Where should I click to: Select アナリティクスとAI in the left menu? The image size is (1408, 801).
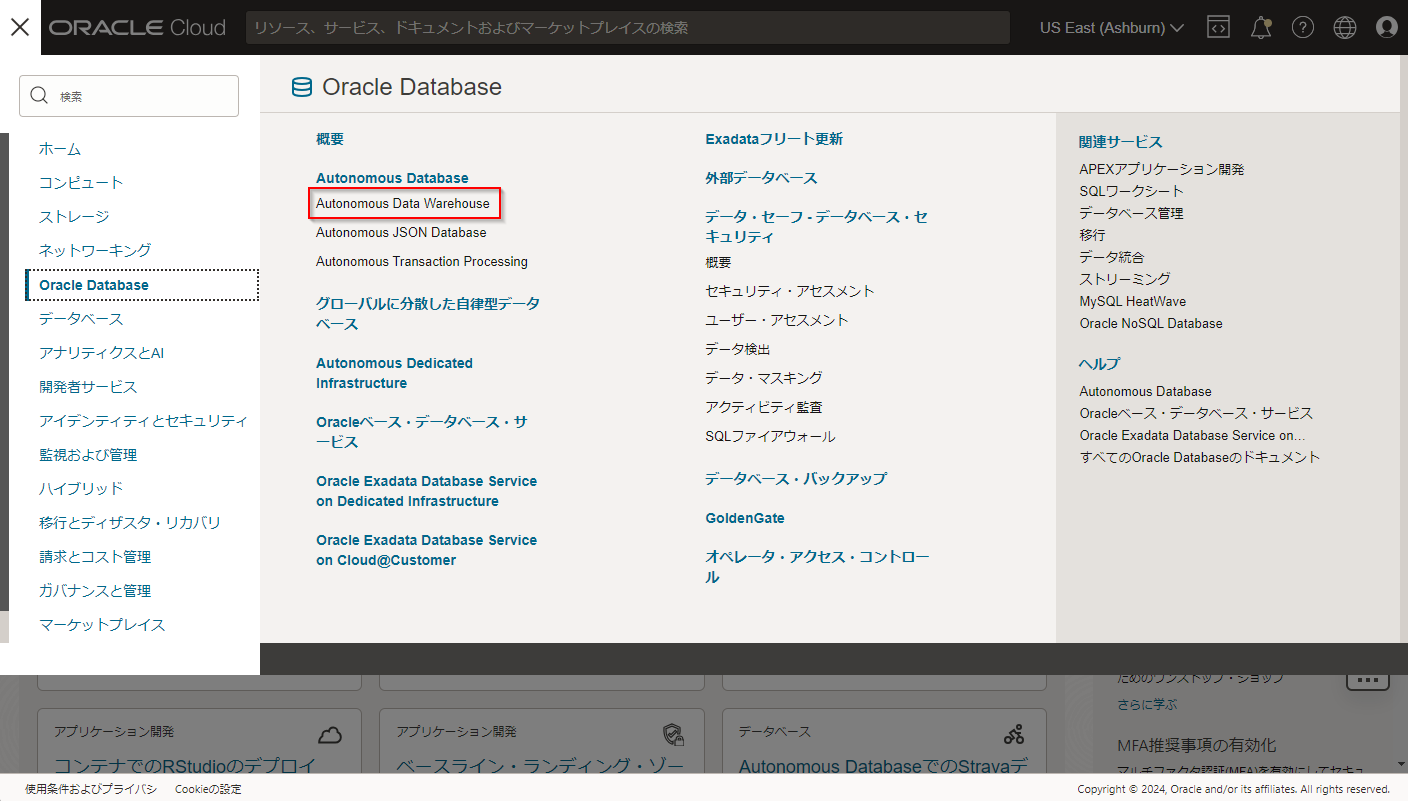coord(101,353)
